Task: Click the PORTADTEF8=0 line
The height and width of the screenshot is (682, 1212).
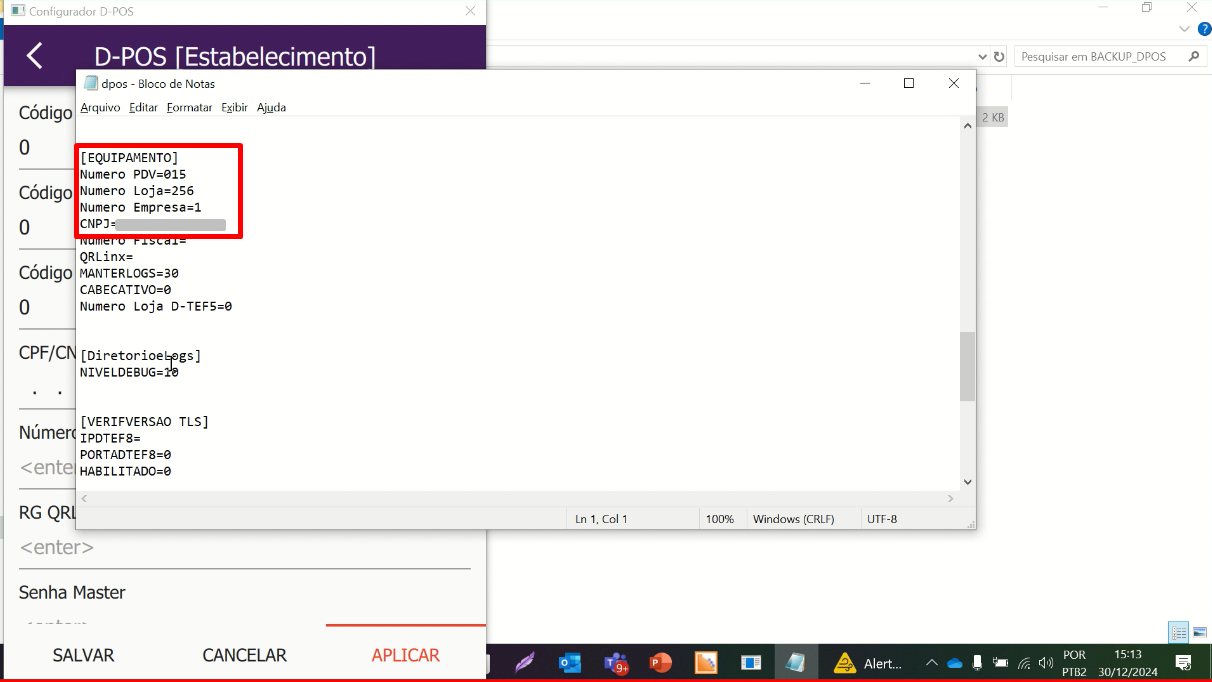Action: (x=125, y=454)
